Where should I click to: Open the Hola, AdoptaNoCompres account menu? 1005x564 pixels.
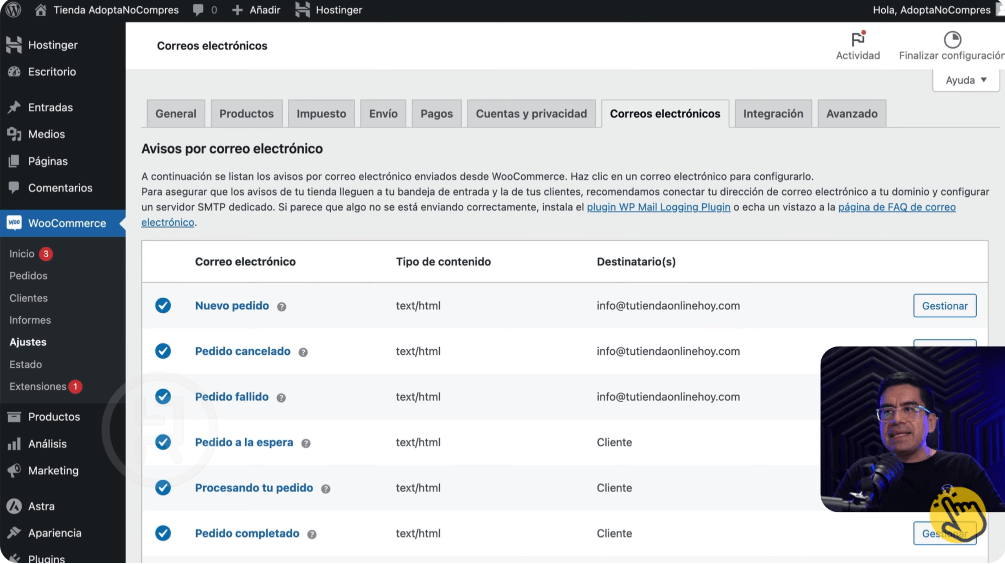click(934, 10)
